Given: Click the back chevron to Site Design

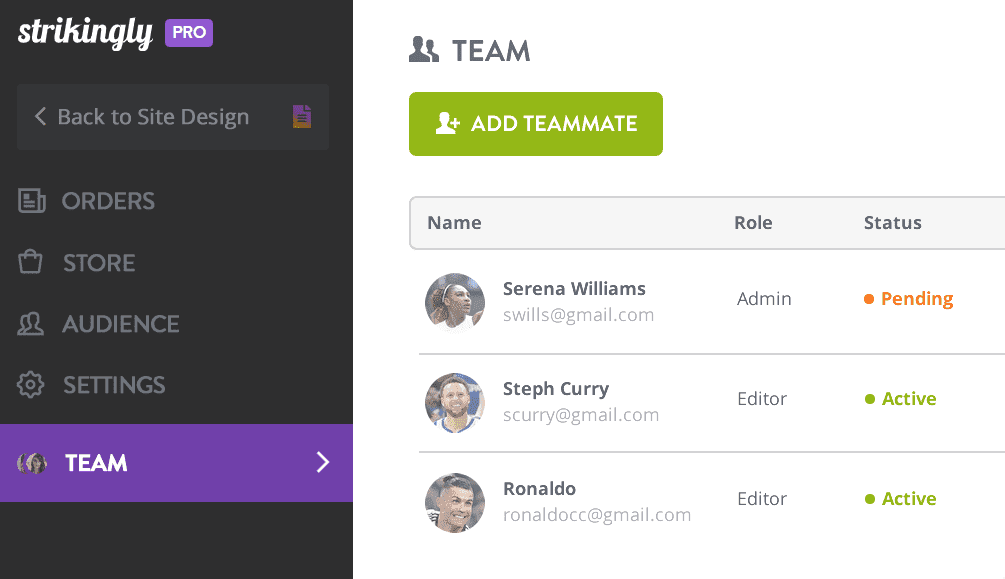Looking at the screenshot, I should click(41, 117).
